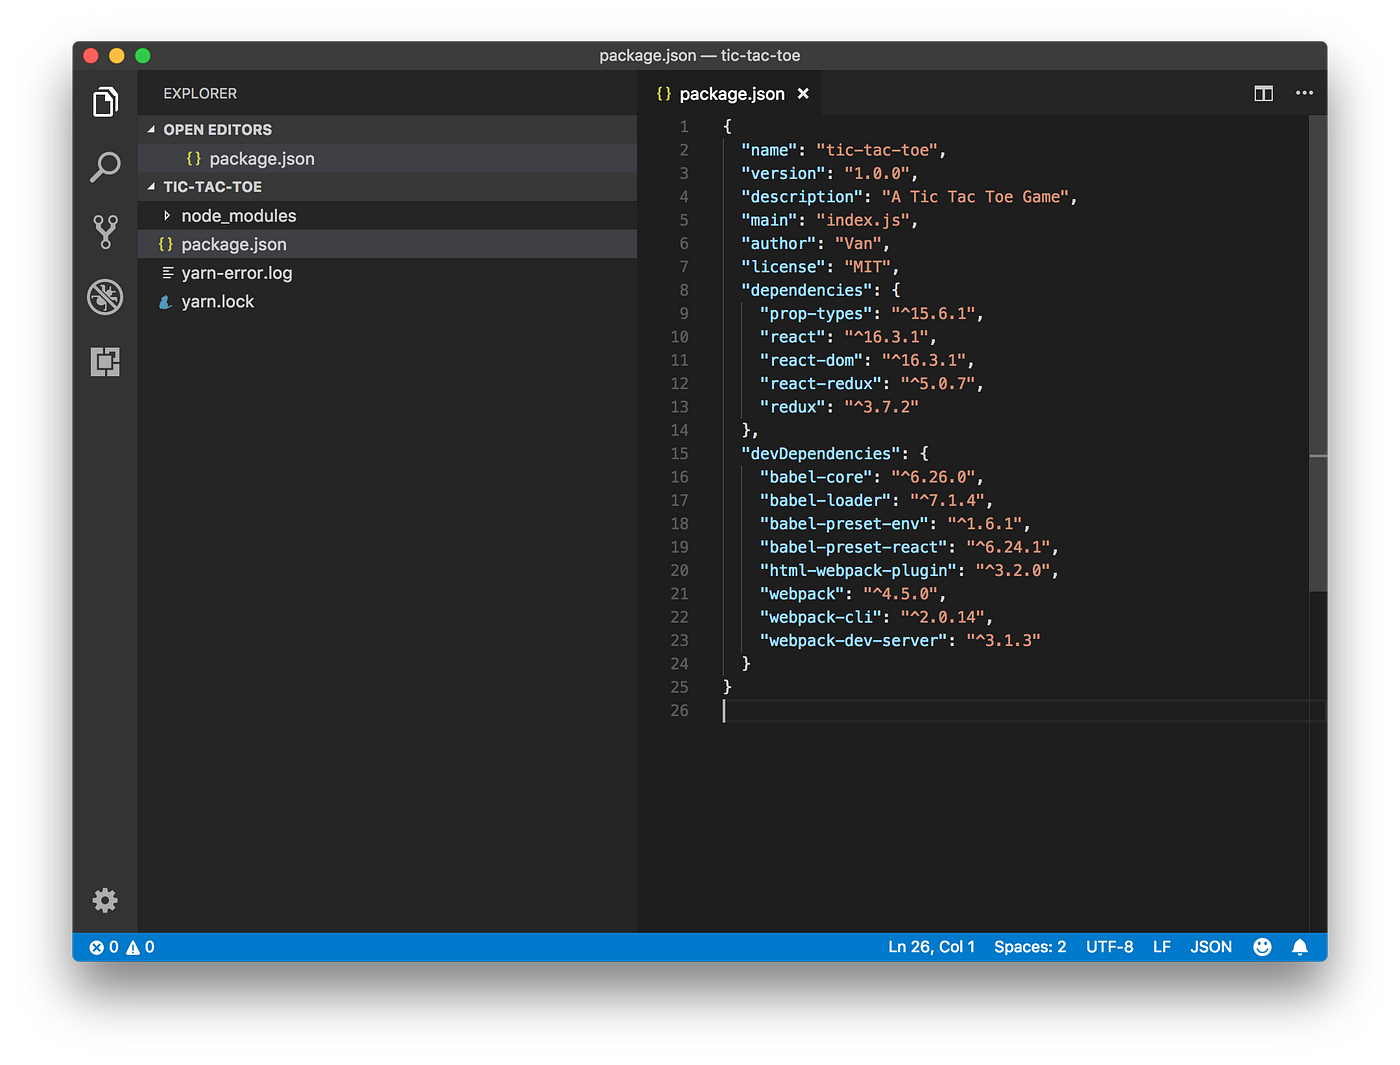Change indentation via Spaces: 2
This screenshot has width=1400, height=1065.
[1030, 947]
